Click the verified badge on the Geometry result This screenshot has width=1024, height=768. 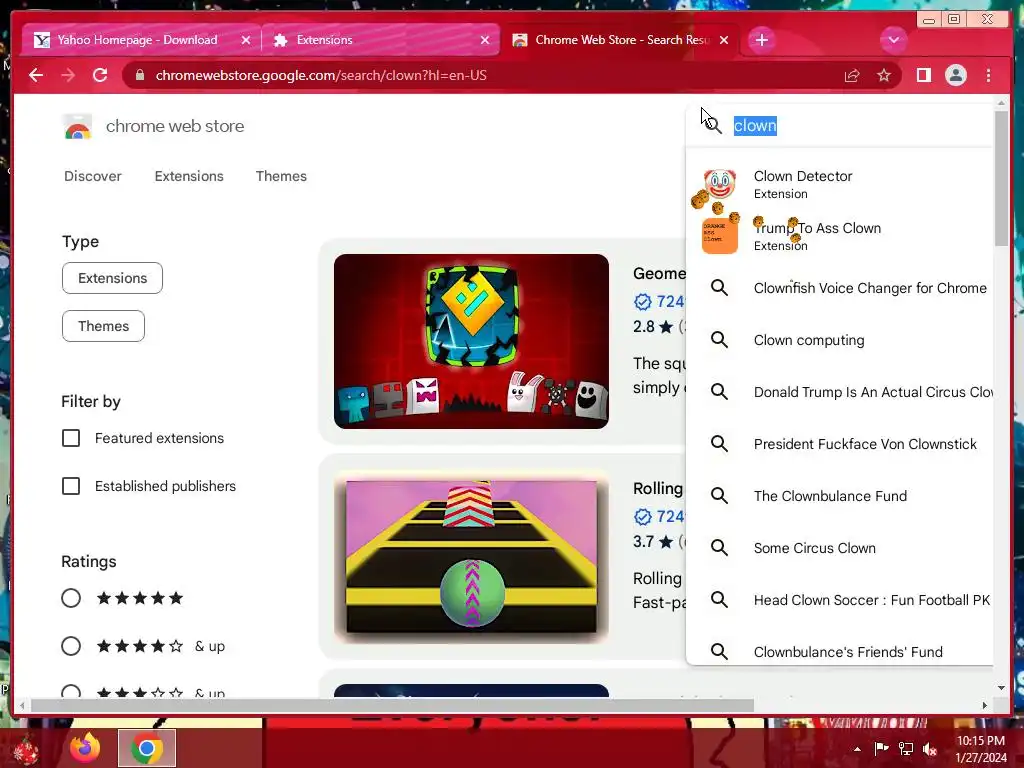point(643,302)
